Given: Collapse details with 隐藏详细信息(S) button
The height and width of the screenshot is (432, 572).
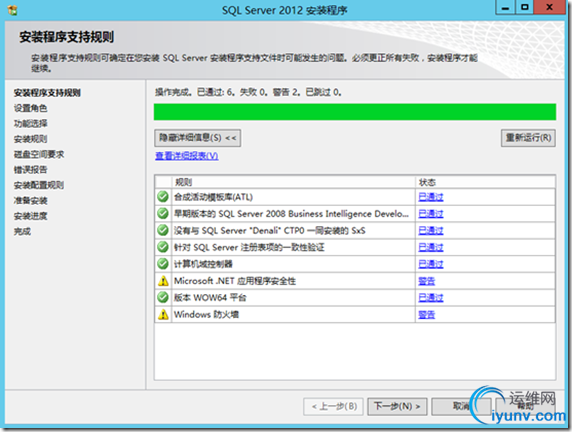Looking at the screenshot, I should point(197,138).
